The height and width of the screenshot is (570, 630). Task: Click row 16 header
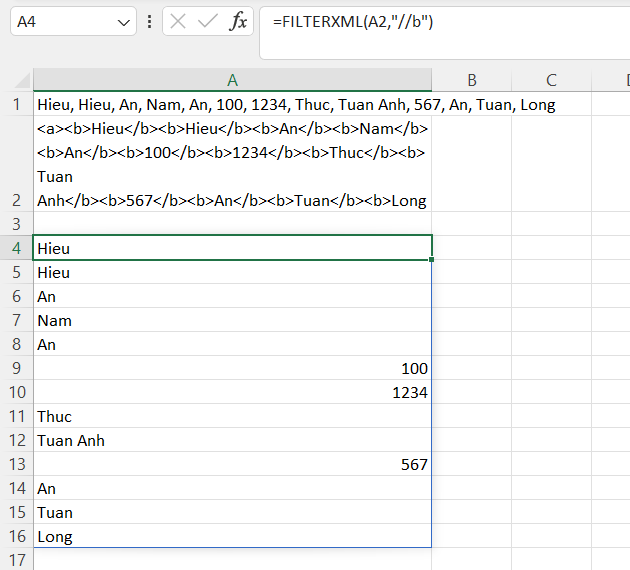tap(16, 537)
